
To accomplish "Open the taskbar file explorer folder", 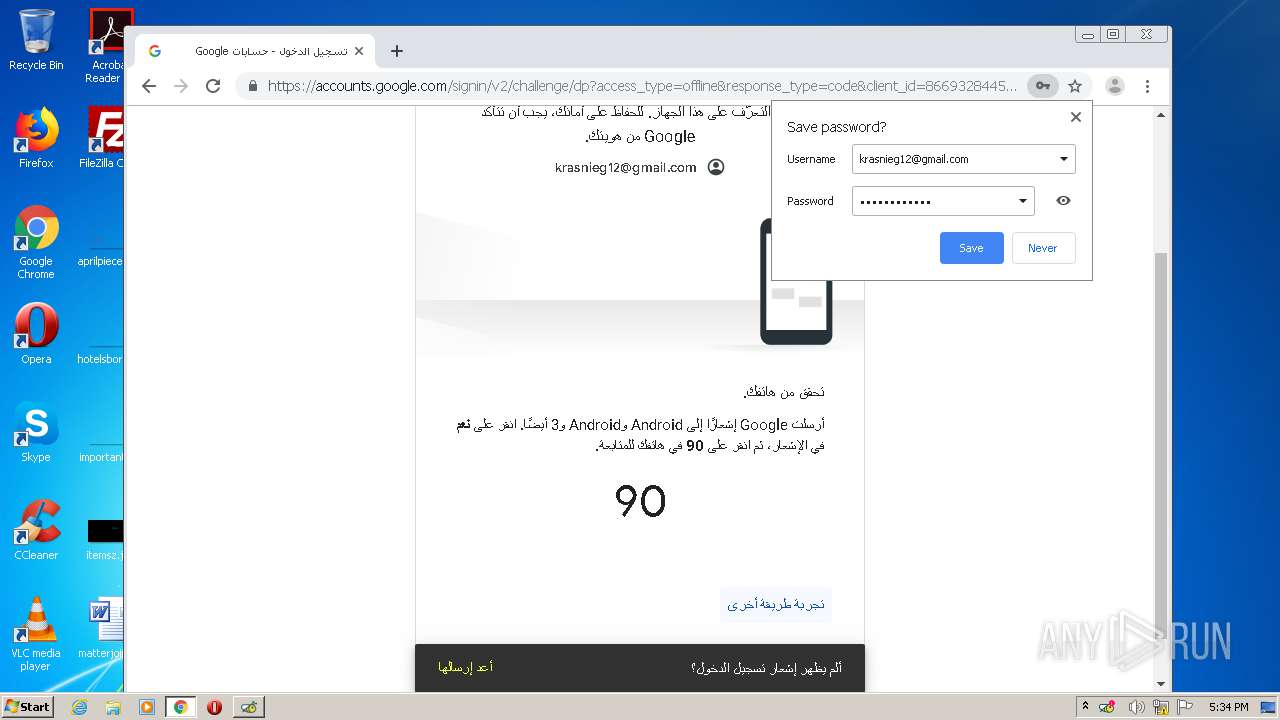I will click(x=113, y=707).
